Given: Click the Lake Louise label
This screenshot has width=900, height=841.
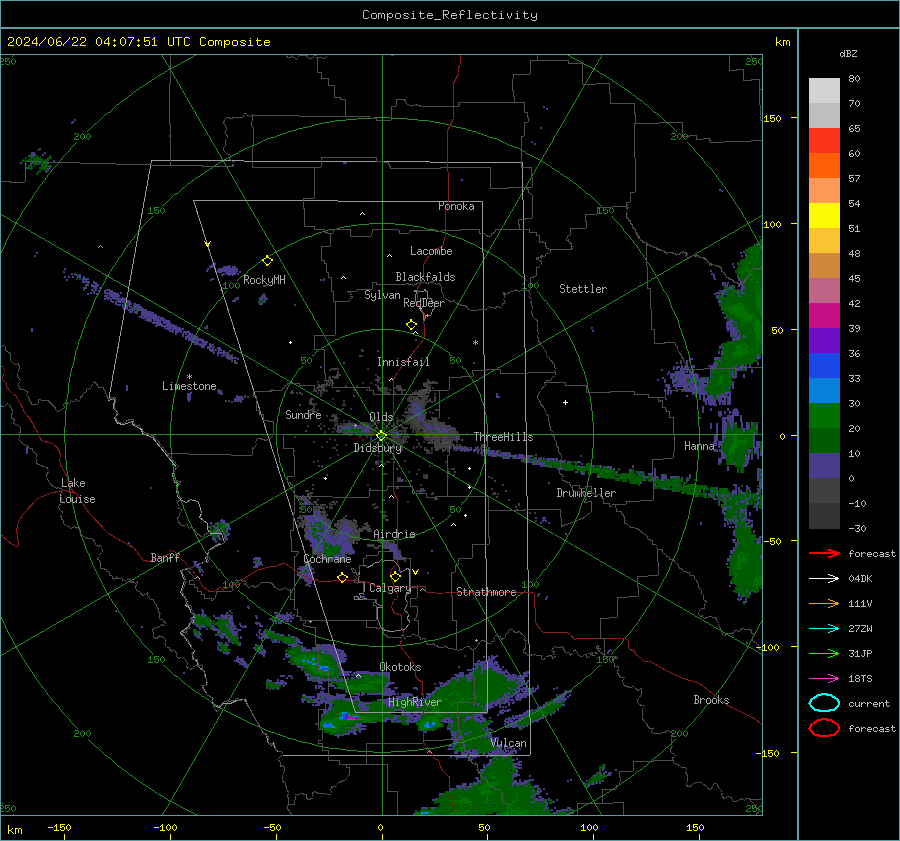Looking at the screenshot, I should coord(77,491).
